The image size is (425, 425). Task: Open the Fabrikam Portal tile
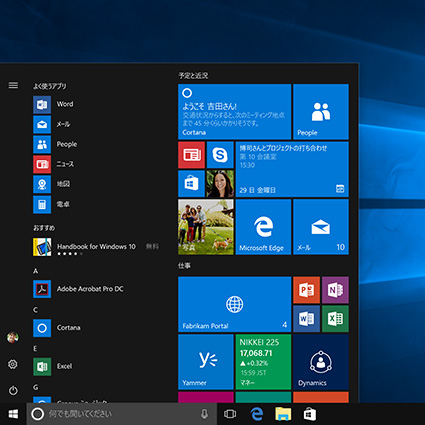(x=235, y=304)
